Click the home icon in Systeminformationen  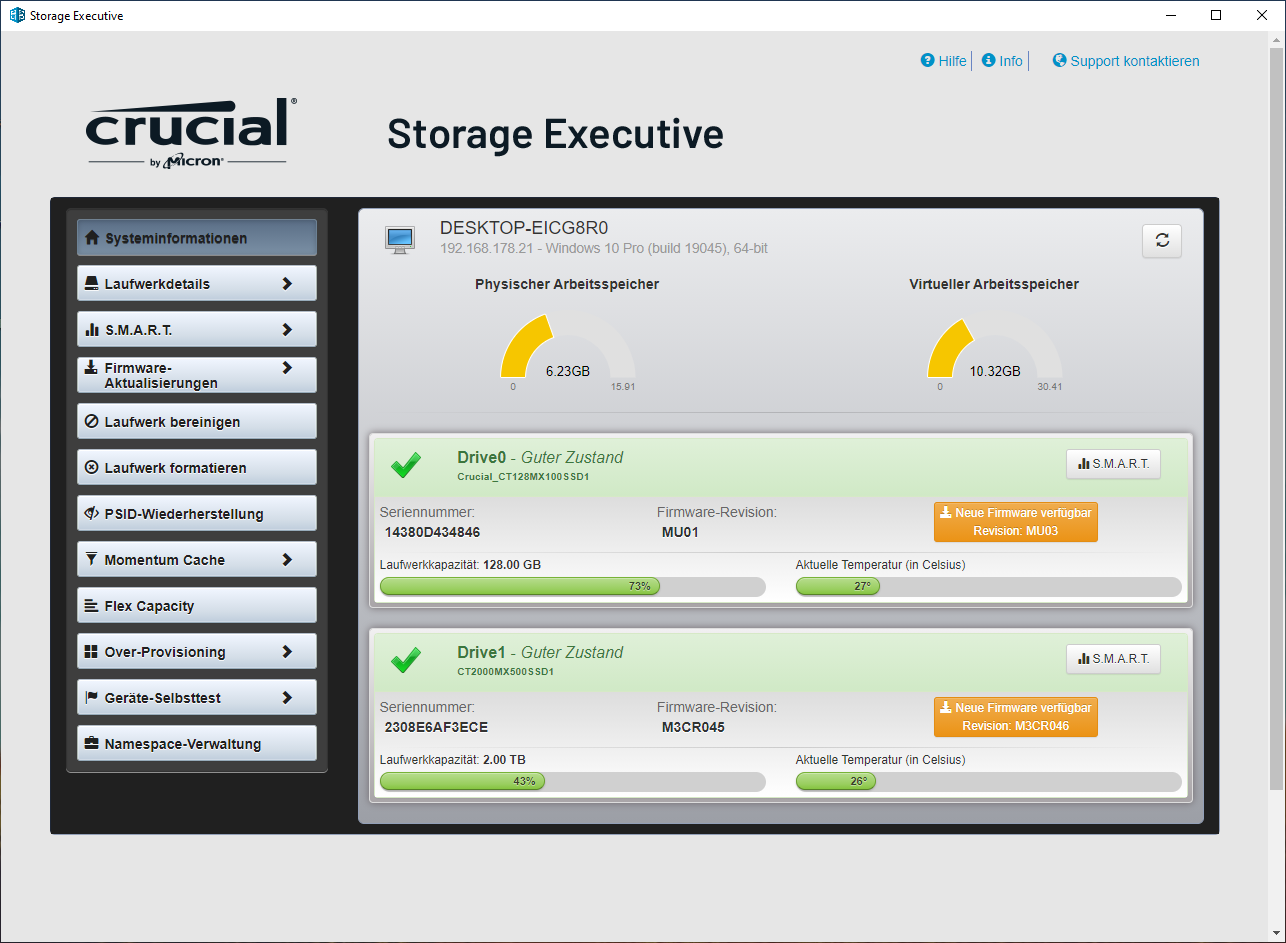click(x=92, y=238)
